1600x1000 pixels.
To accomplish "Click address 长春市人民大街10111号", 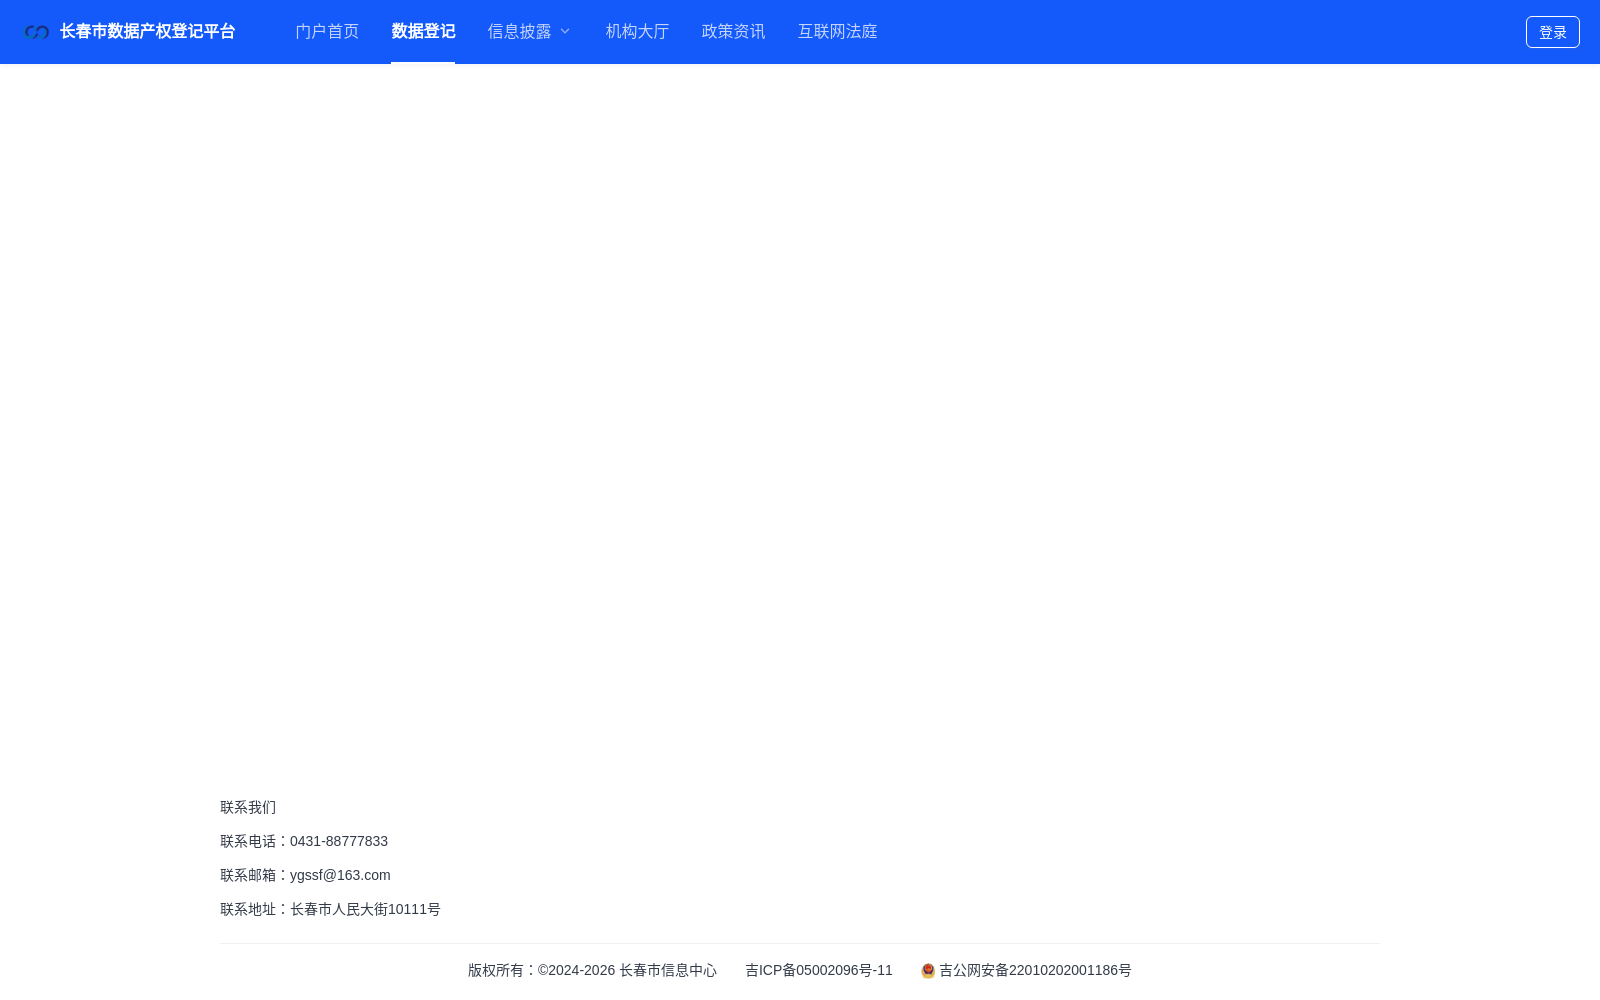I will tap(365, 909).
